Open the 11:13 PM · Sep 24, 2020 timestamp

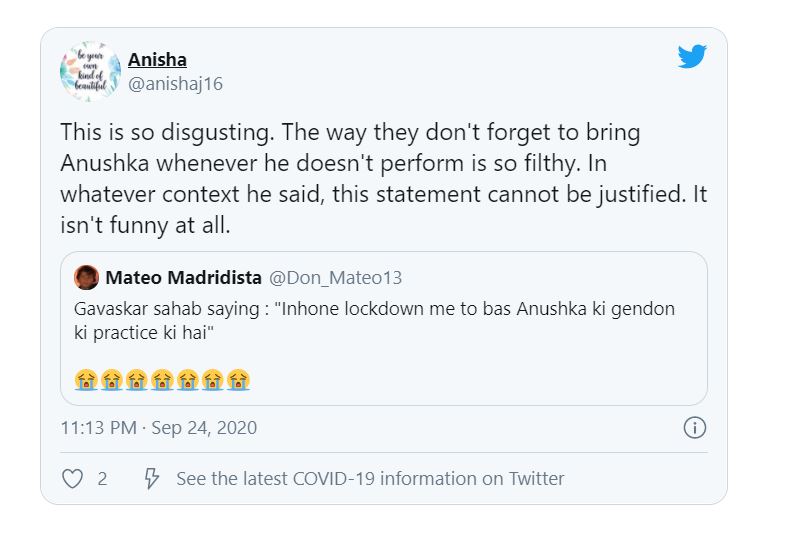(x=158, y=428)
